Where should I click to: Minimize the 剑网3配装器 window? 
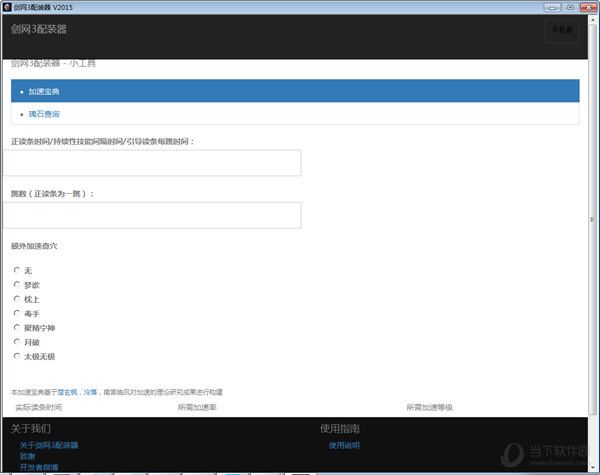[x=552, y=7]
